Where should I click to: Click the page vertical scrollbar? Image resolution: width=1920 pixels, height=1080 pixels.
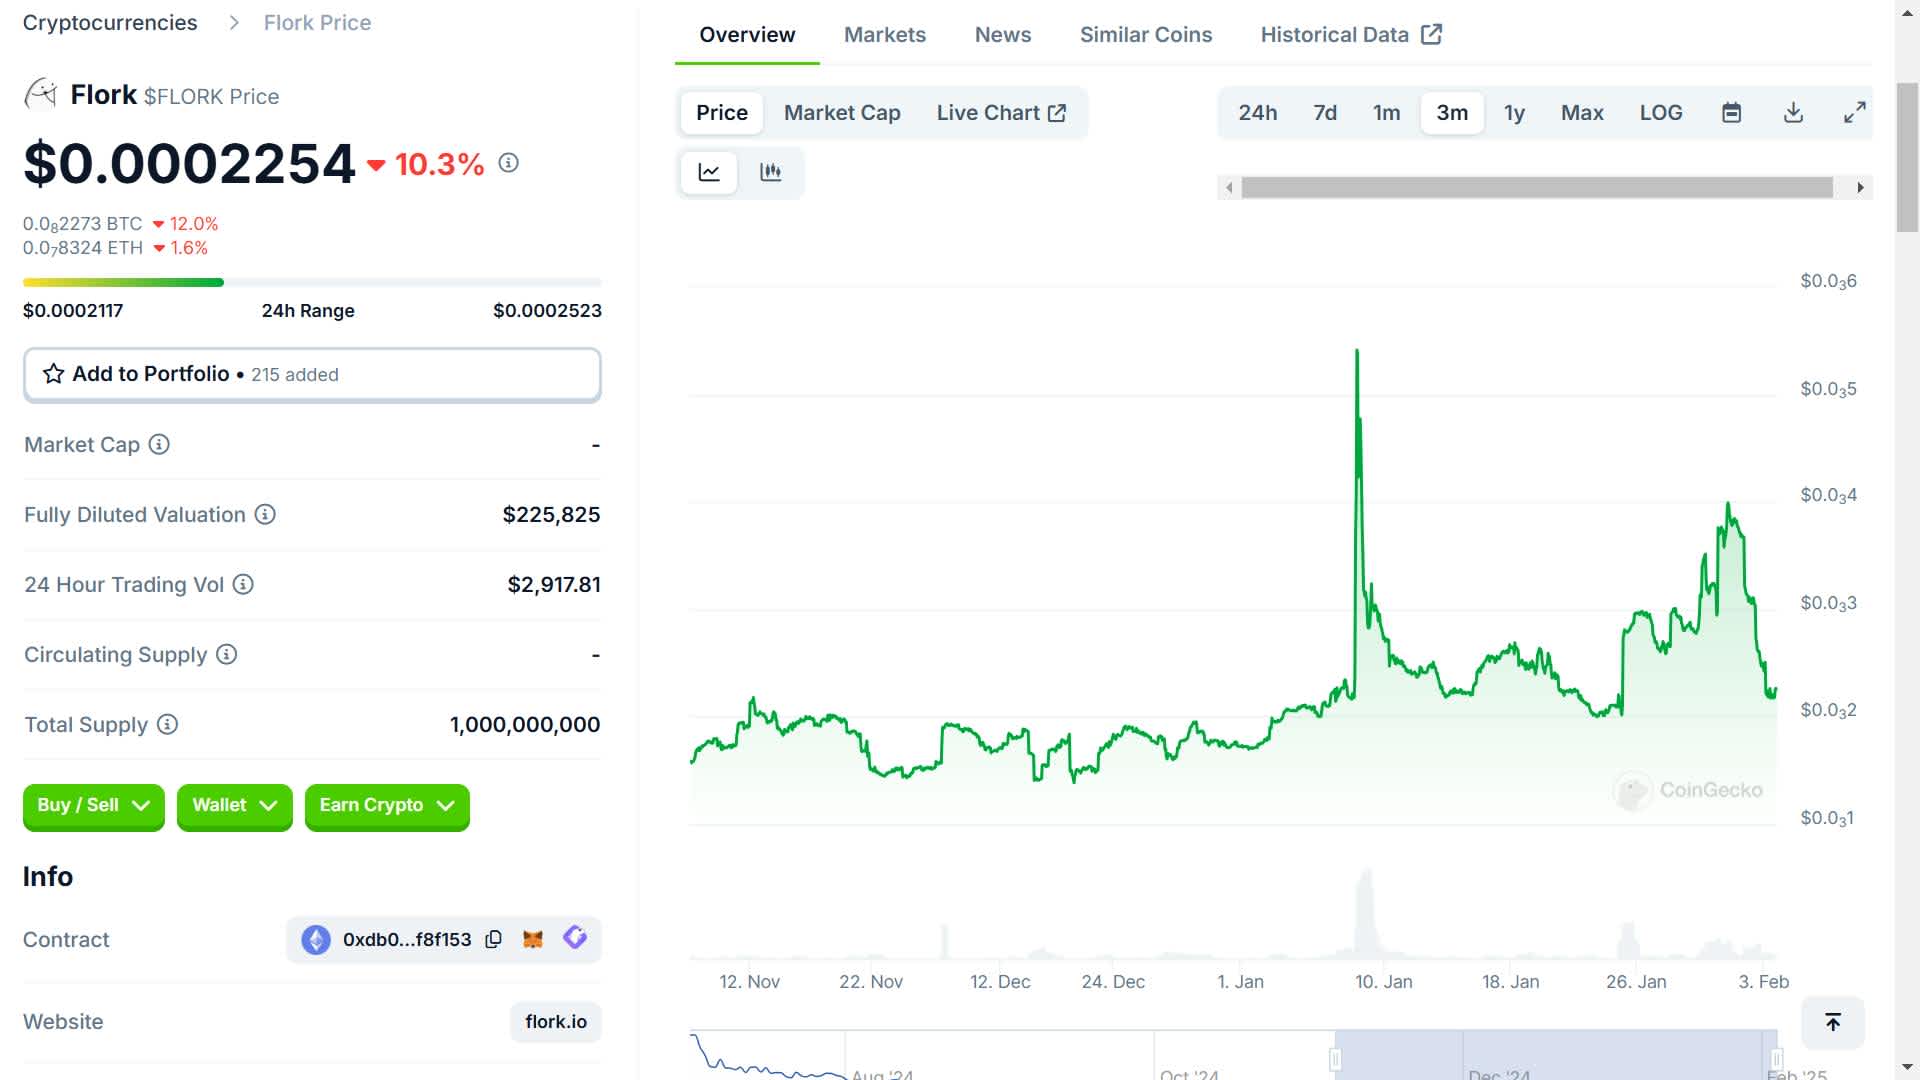(x=1907, y=158)
